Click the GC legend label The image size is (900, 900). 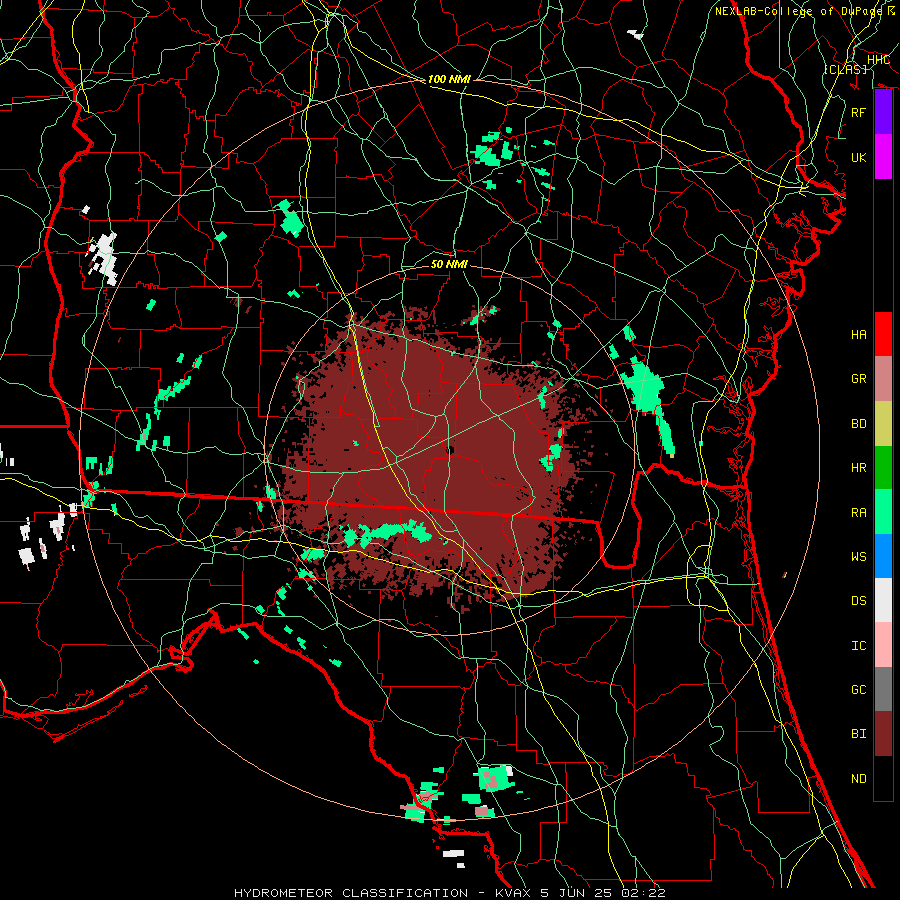coord(858,690)
